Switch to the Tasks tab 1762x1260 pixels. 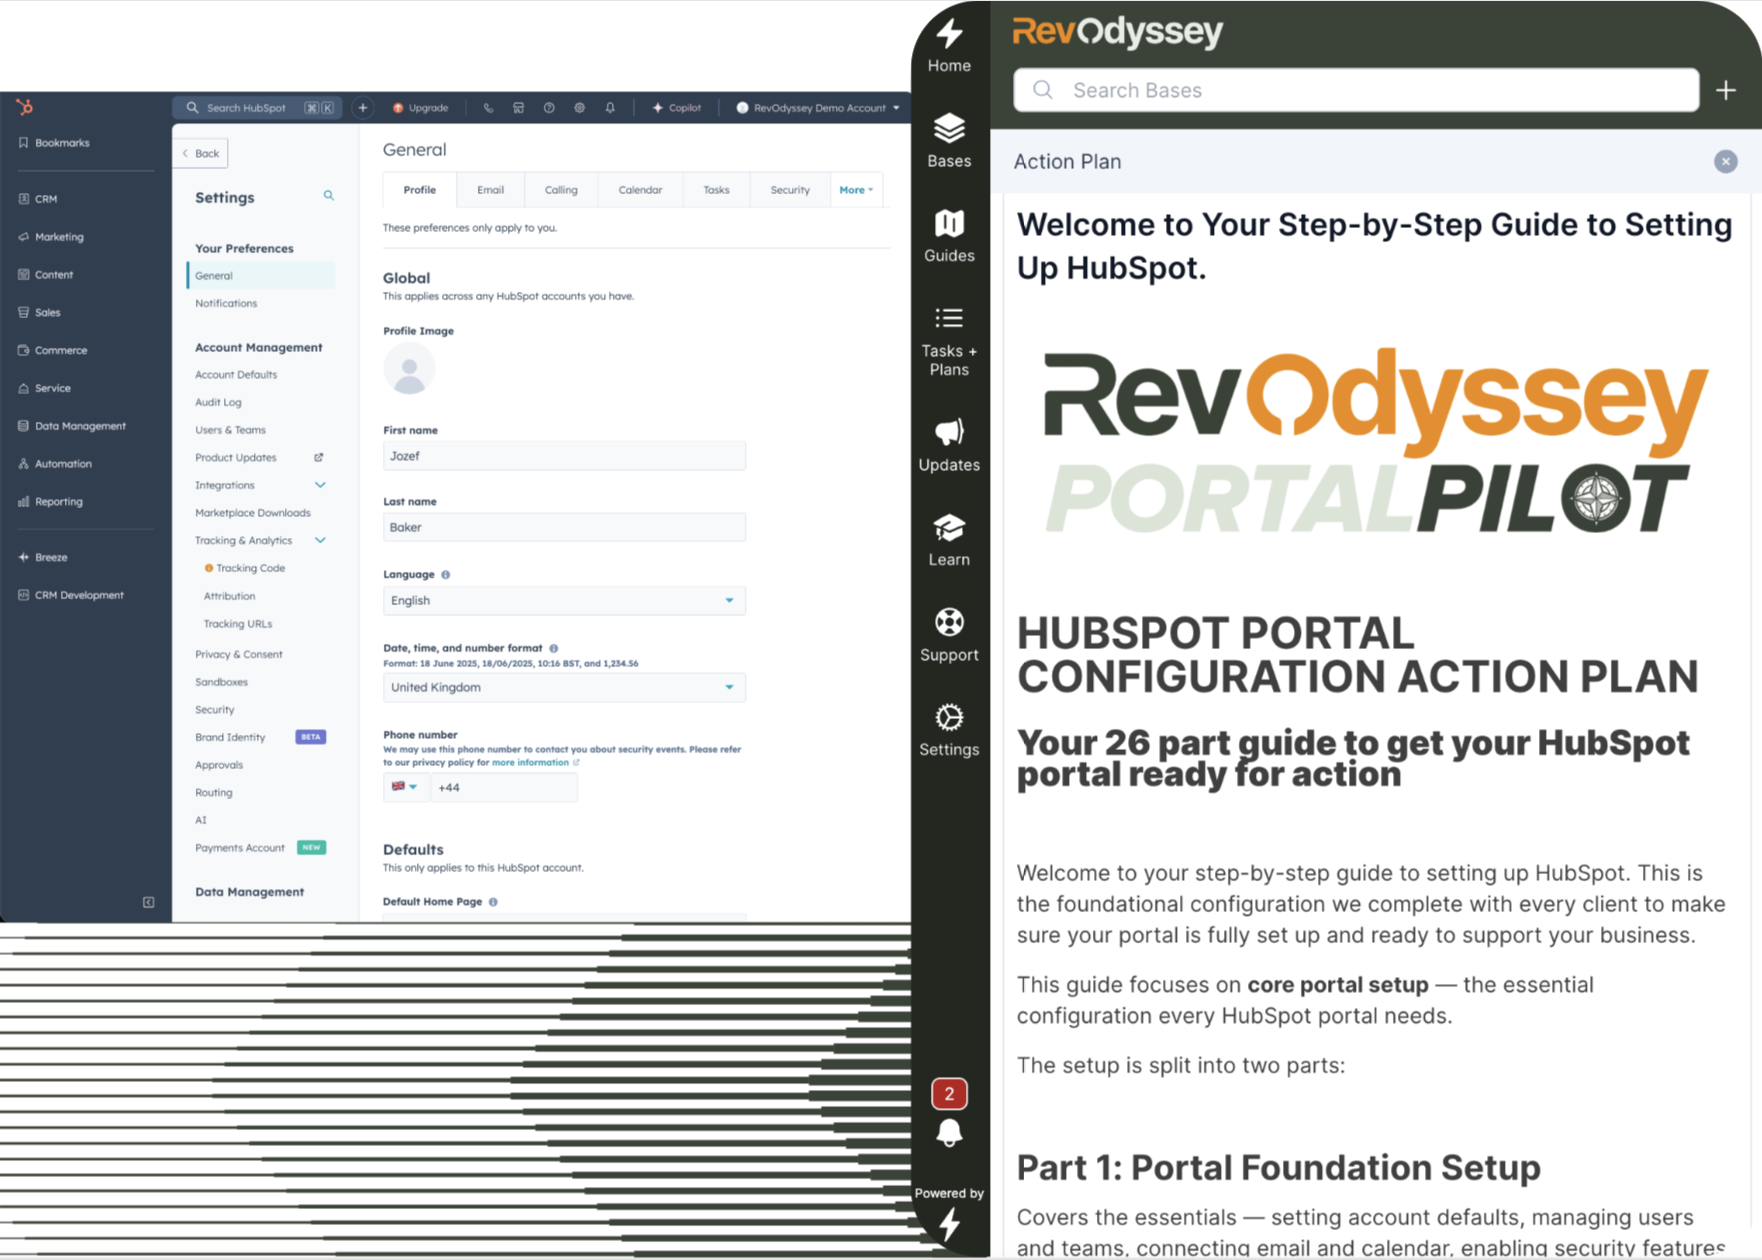tap(716, 190)
